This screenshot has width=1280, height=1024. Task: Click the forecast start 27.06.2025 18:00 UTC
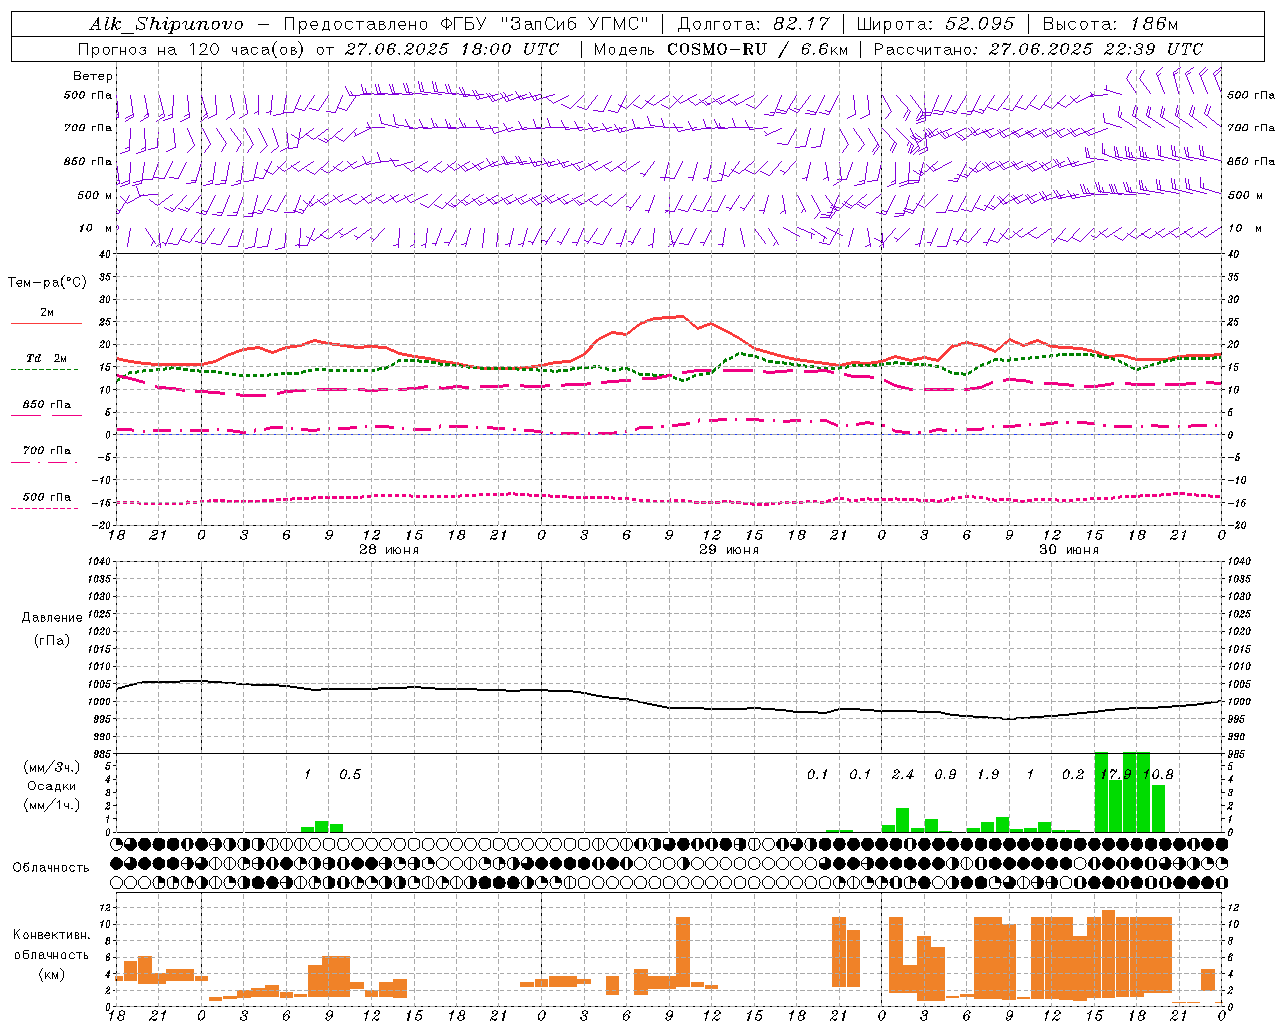452,49
